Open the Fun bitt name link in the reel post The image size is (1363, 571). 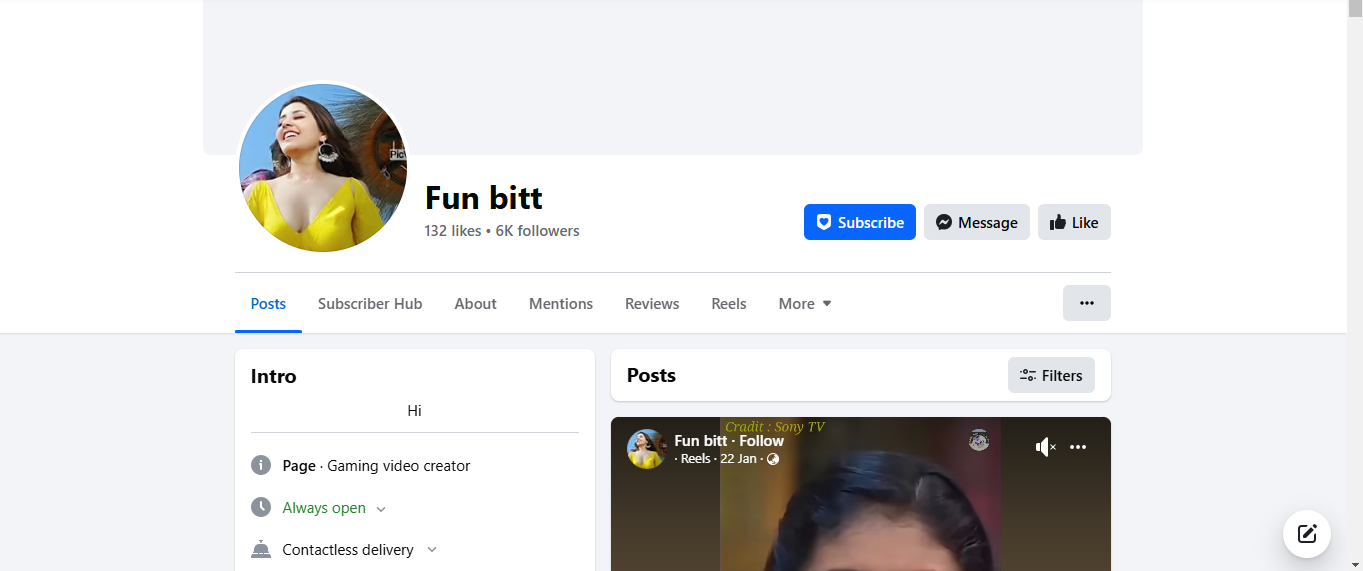(701, 441)
